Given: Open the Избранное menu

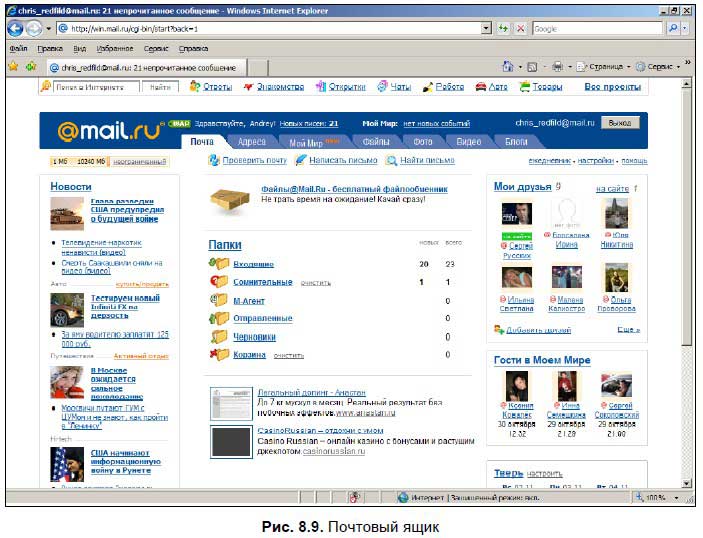Looking at the screenshot, I should pyautogui.click(x=115, y=48).
